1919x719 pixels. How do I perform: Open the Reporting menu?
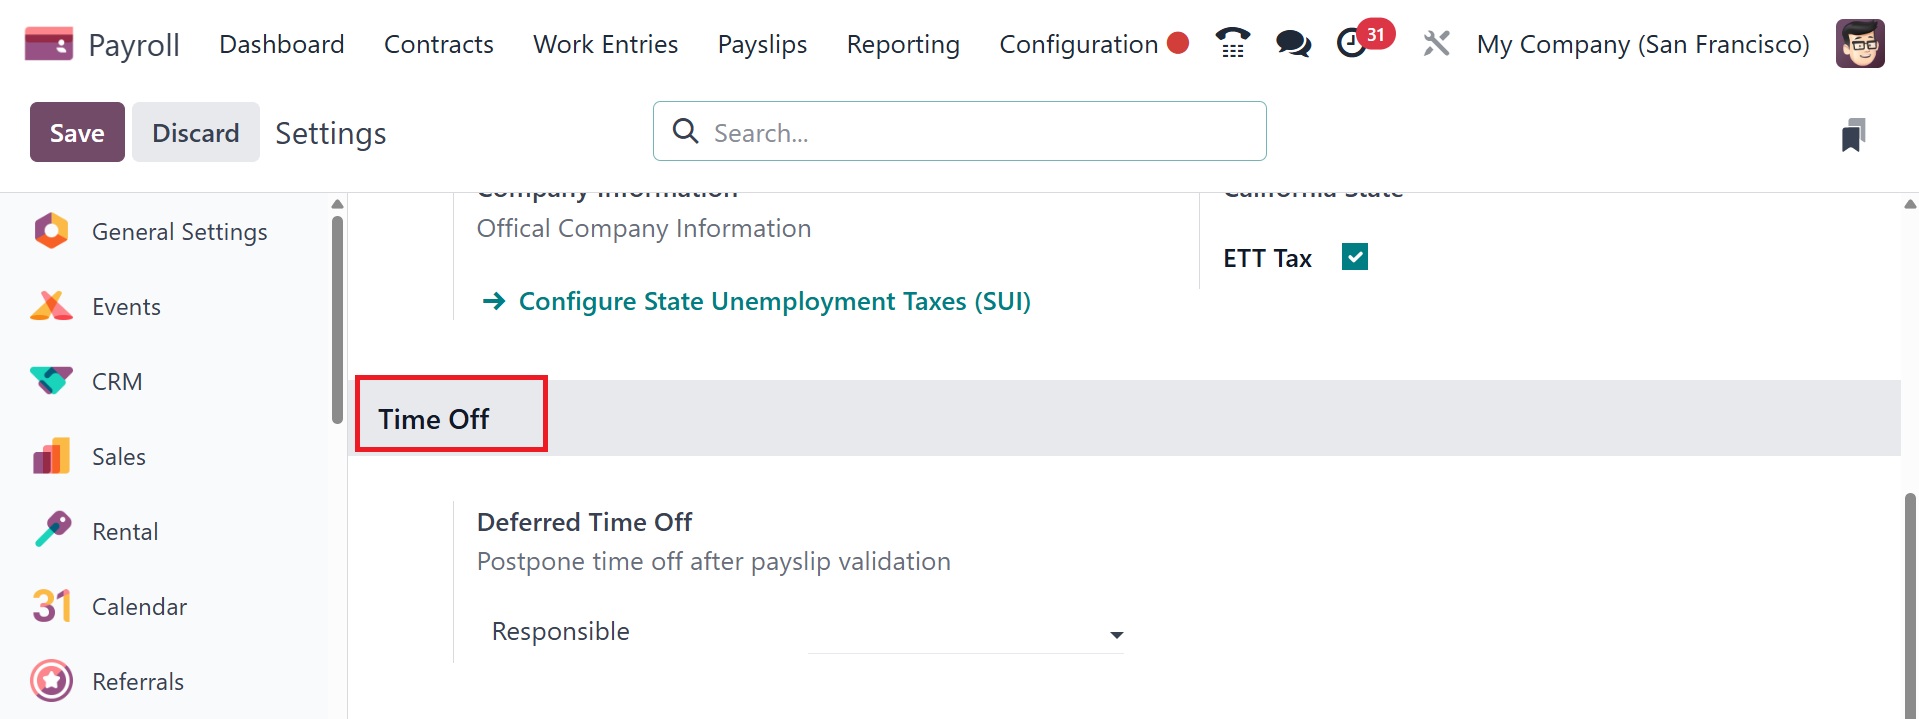[x=903, y=44]
